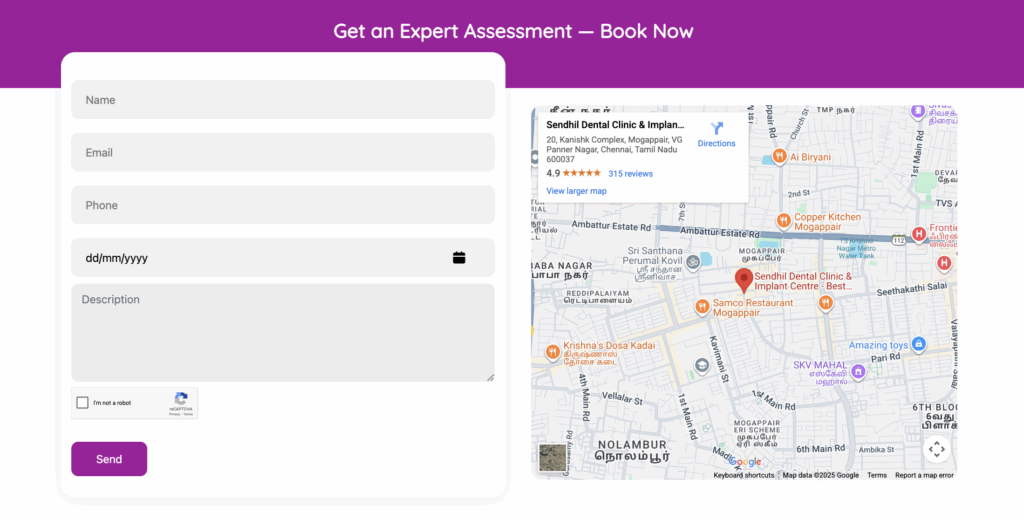Screen dimensions: 1024x520
Task: Click the red Sendhil Dental Clinic map pin
Action: click(x=743, y=280)
